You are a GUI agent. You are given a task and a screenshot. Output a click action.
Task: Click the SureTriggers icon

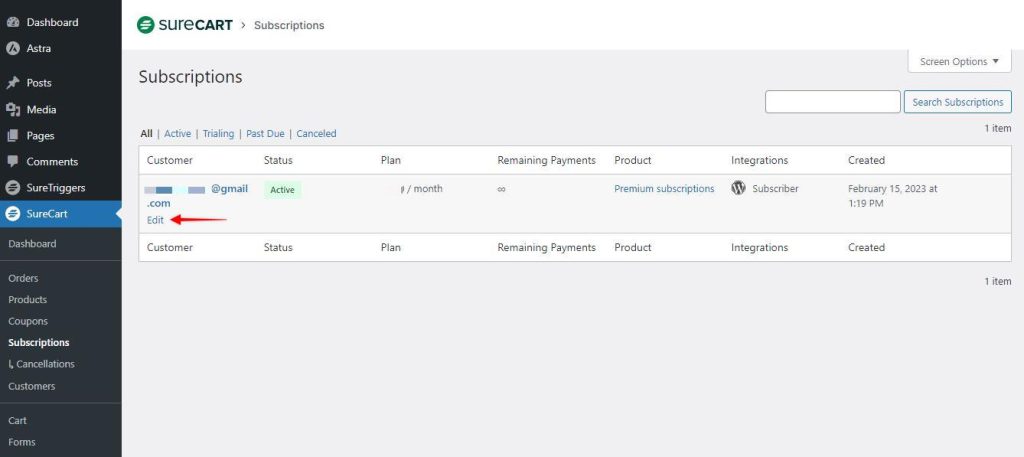tap(13, 187)
